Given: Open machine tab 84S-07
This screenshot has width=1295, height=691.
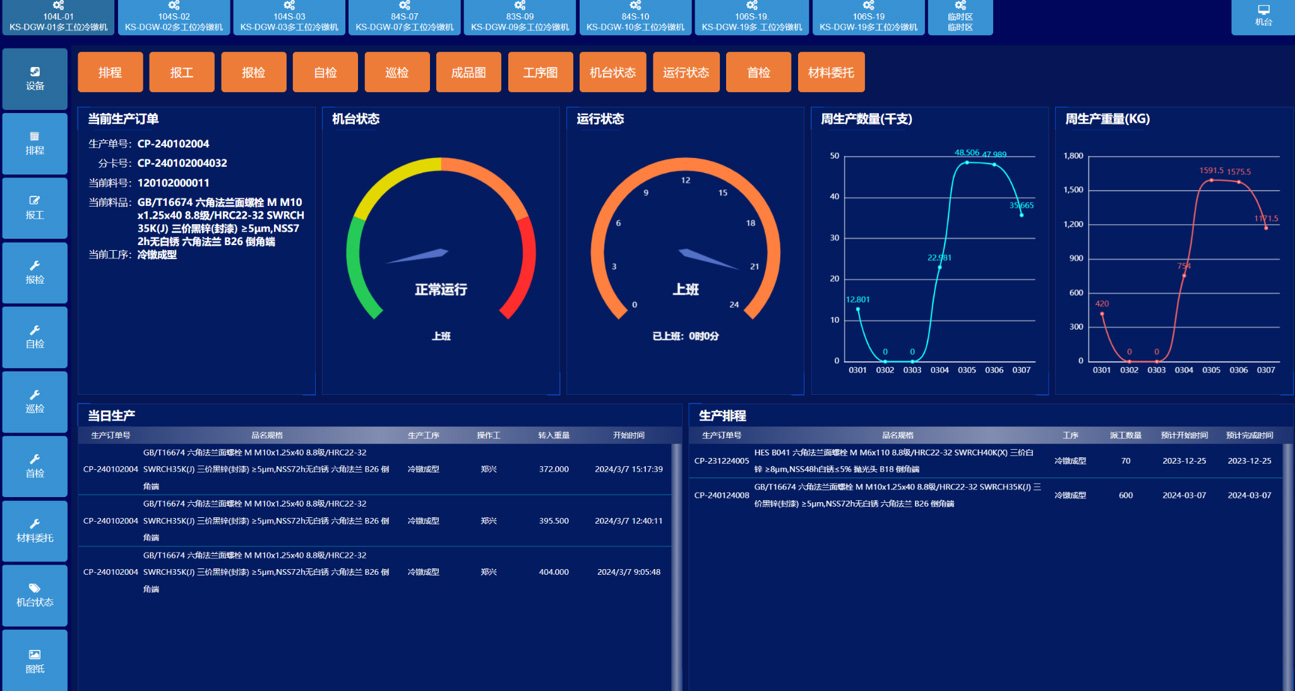Looking at the screenshot, I should point(404,17).
